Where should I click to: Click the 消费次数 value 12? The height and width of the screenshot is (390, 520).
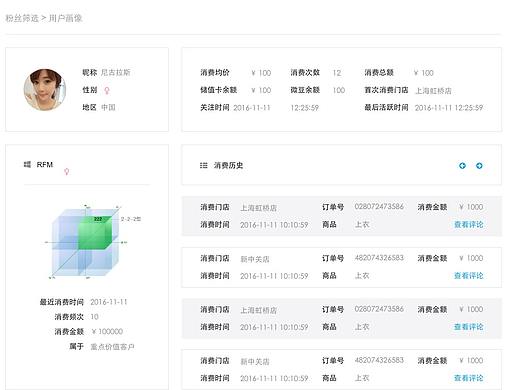[x=337, y=73]
